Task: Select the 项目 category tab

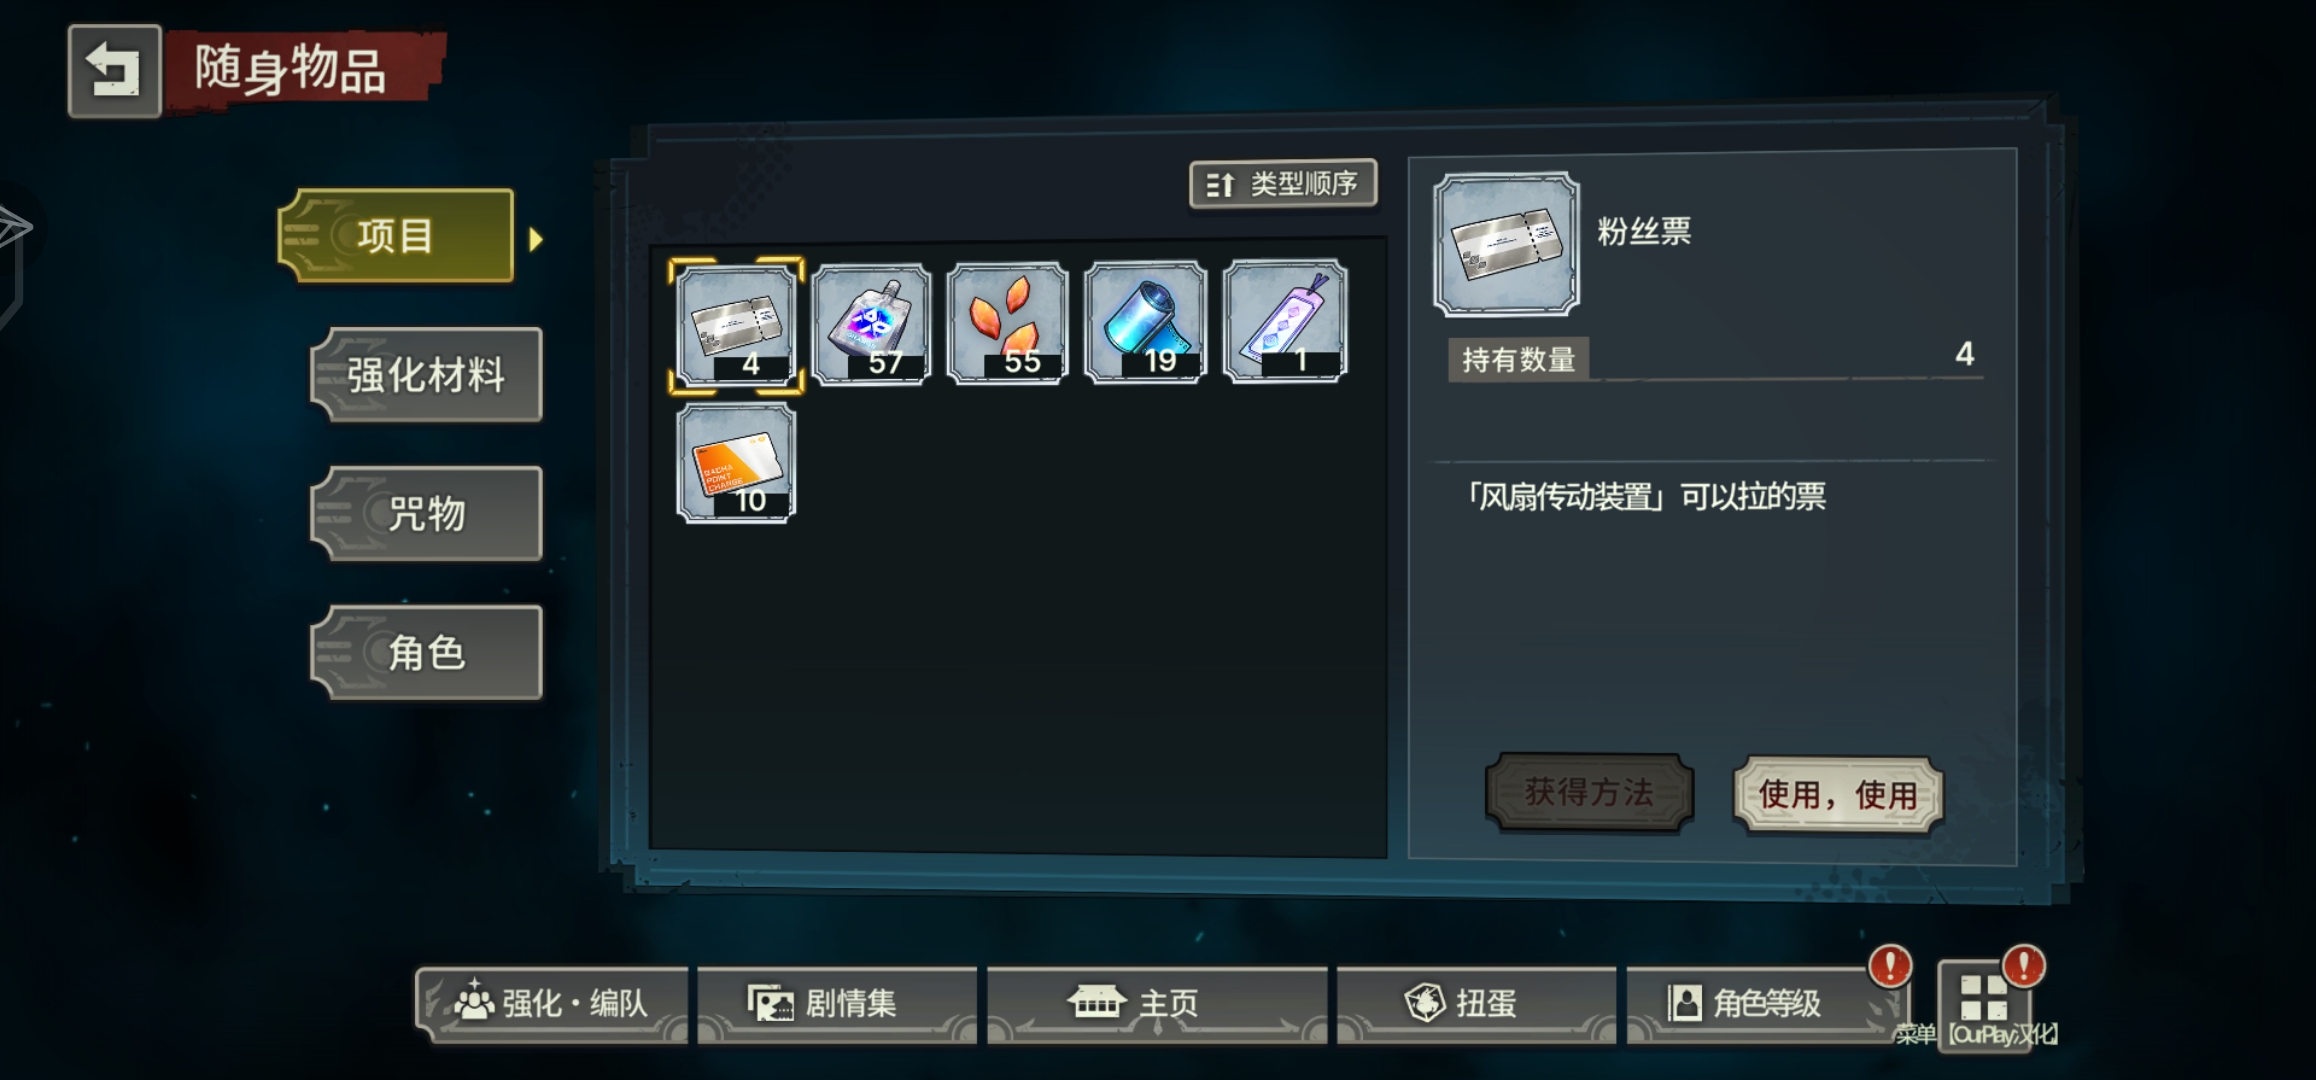Action: click(x=396, y=236)
